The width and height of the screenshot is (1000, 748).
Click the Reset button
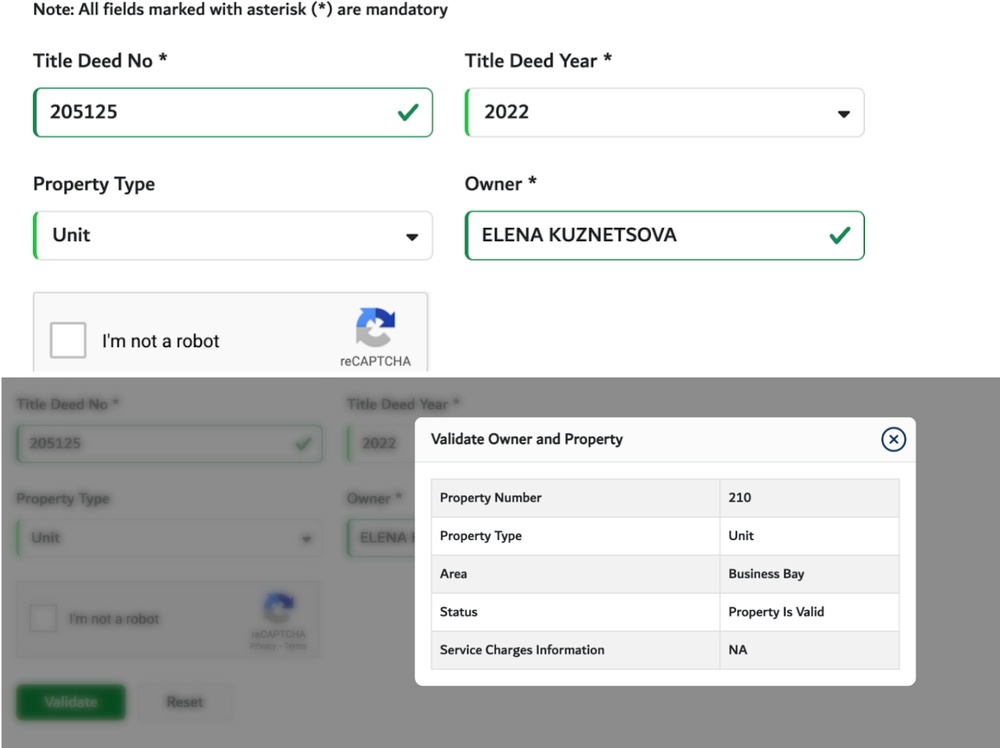(x=185, y=702)
